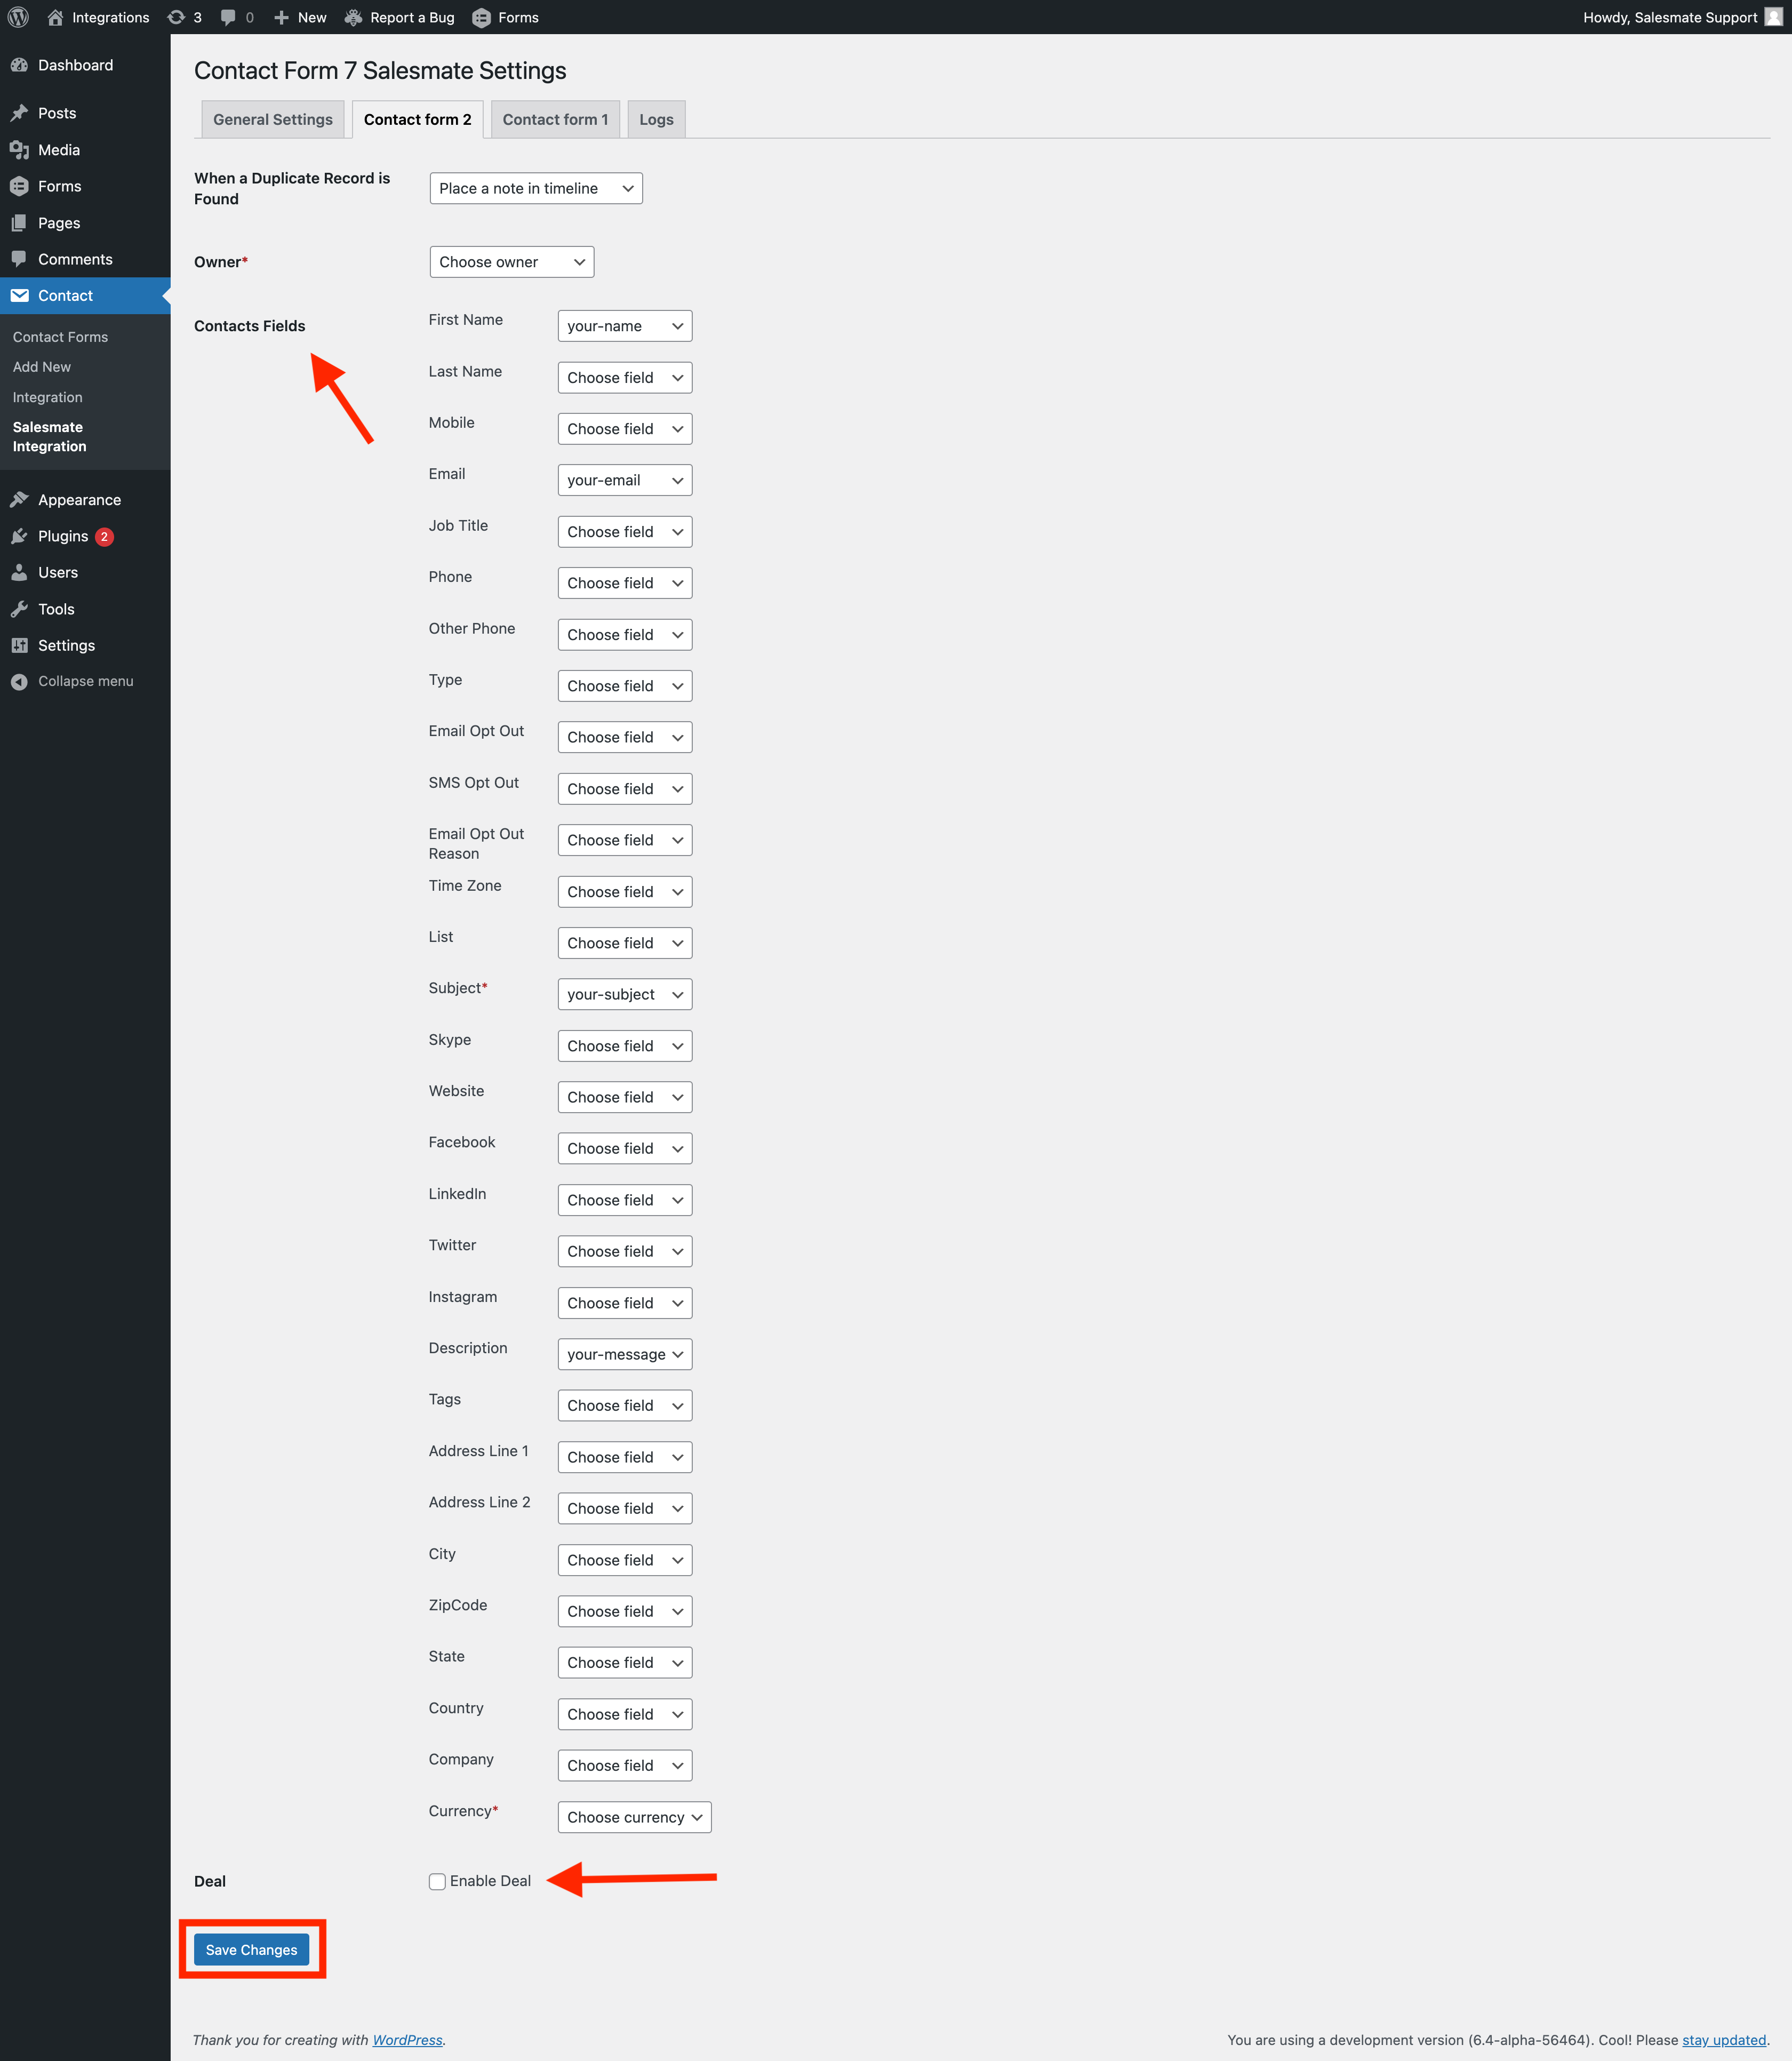This screenshot has width=1792, height=2061.
Task: Open the Forms icon in admin bar
Action: coord(481,17)
